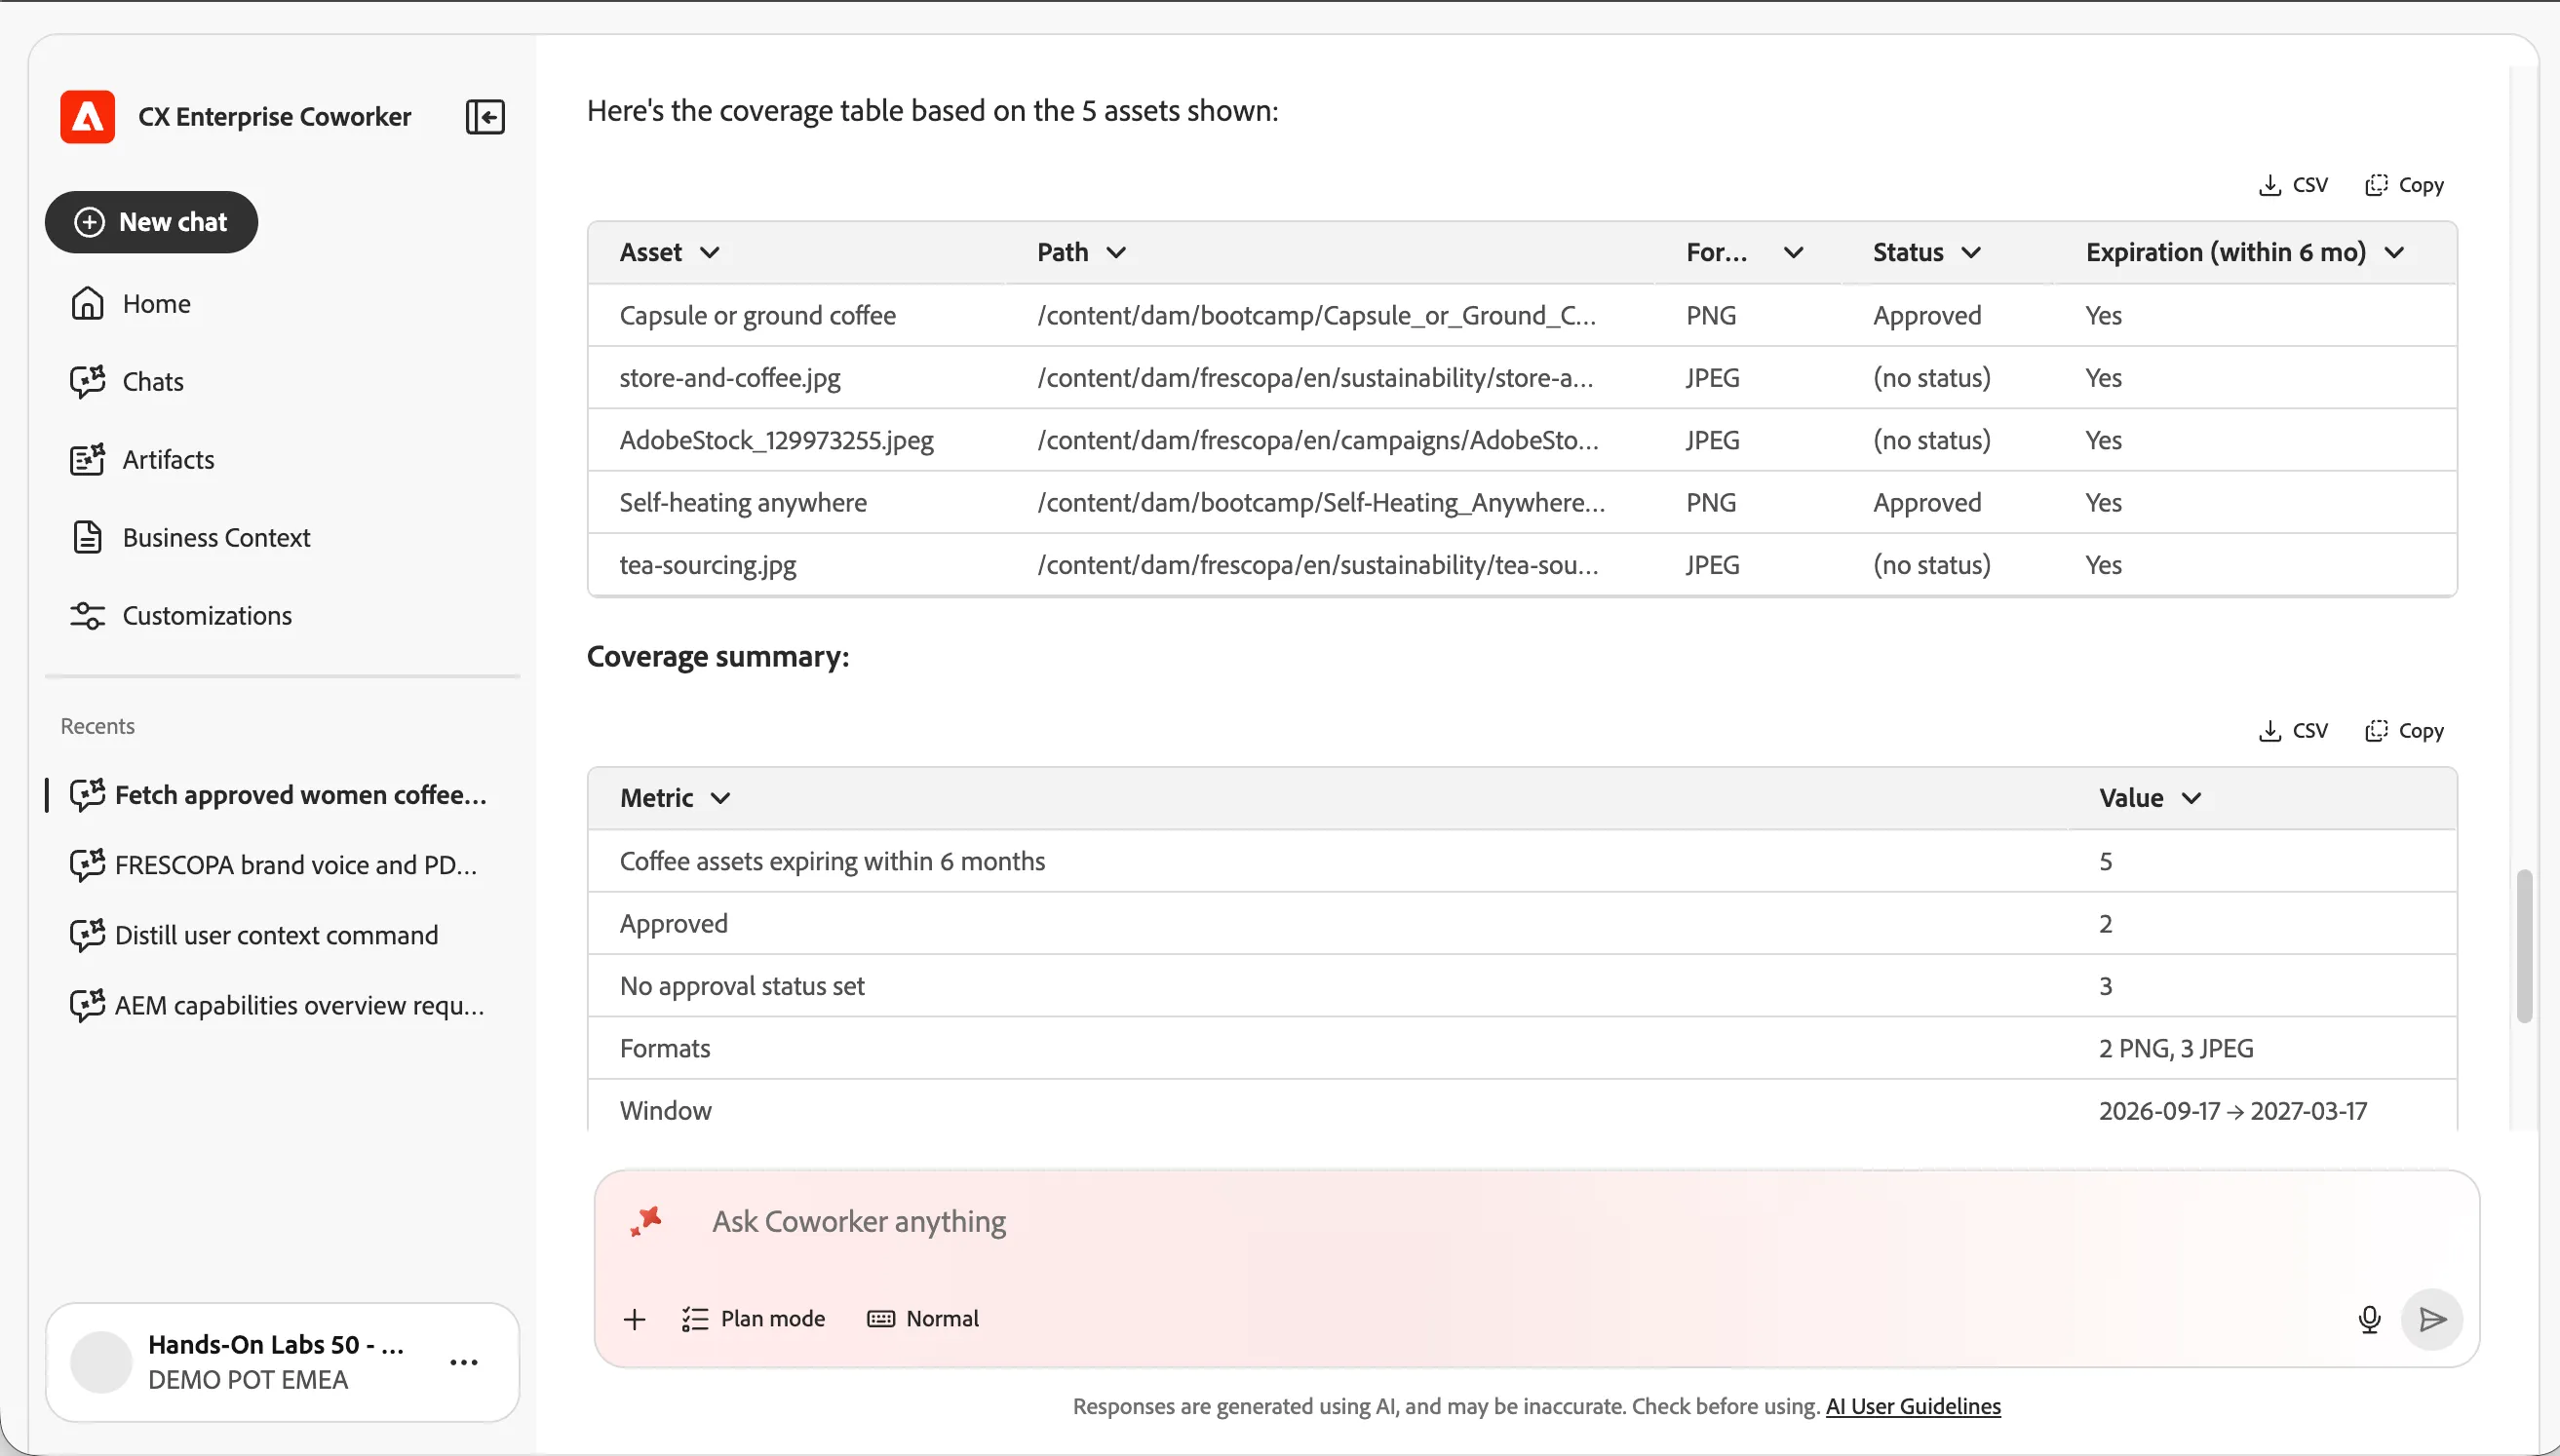Open Asset column sort dropdown
This screenshot has width=2560, height=1456.
(x=709, y=253)
